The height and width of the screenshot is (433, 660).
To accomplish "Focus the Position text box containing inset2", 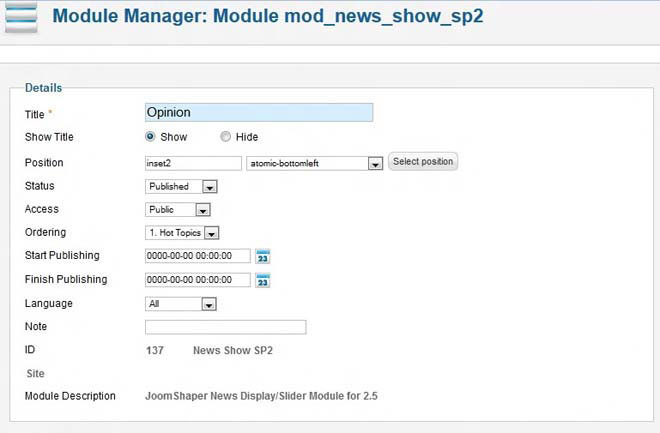I will tap(193, 163).
